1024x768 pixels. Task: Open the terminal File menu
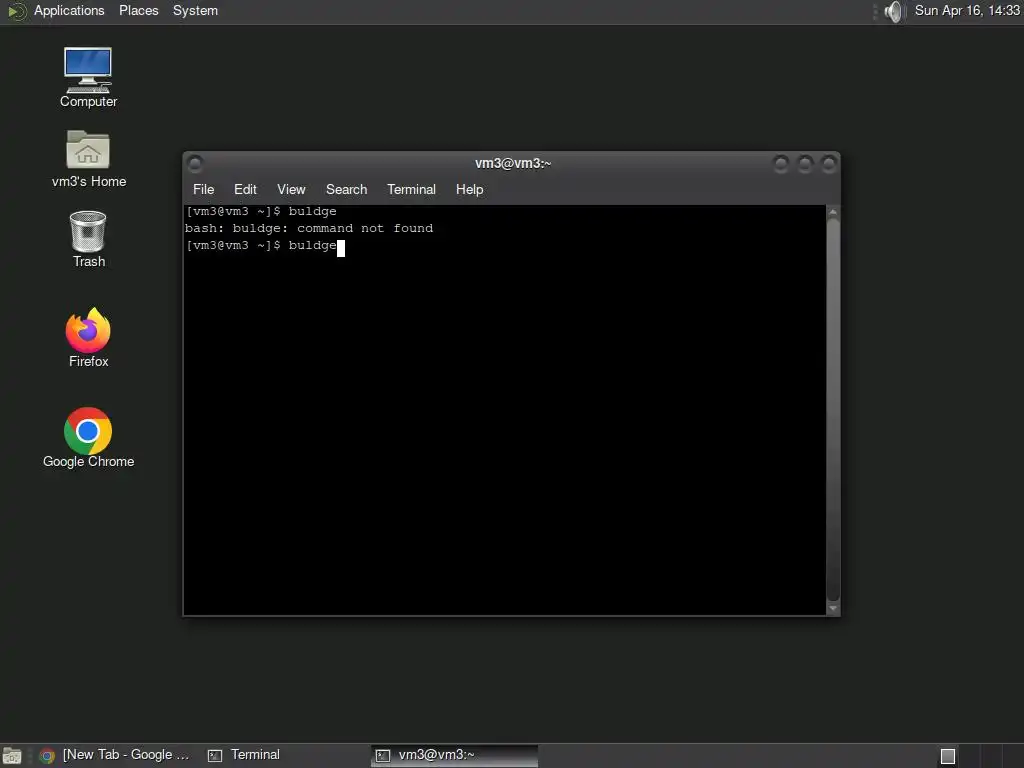203,189
